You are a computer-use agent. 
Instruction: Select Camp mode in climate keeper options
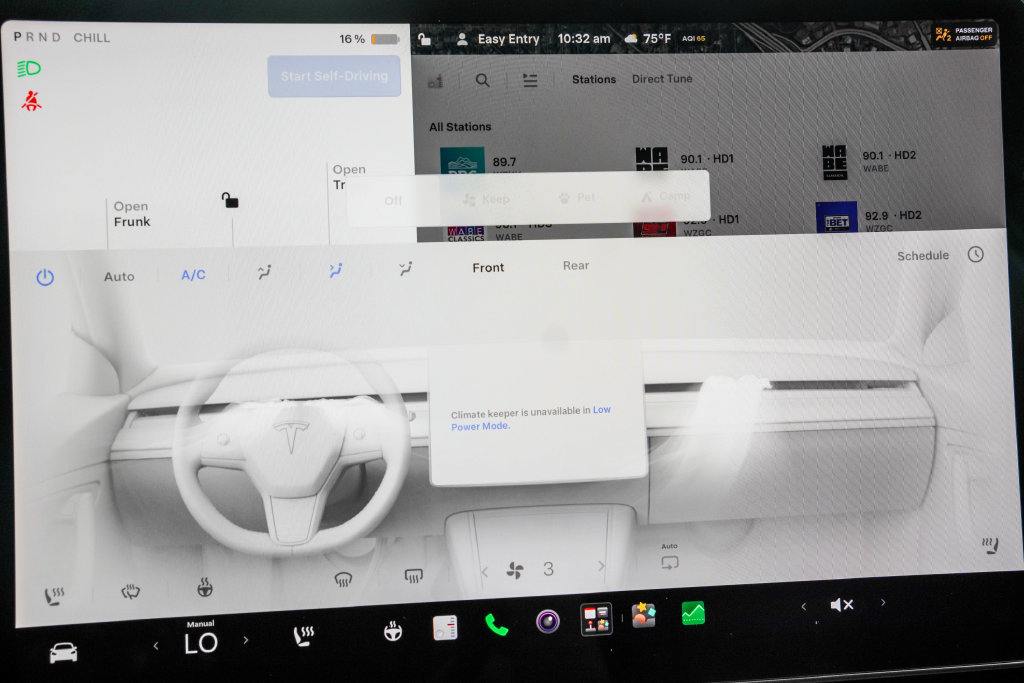(x=665, y=196)
